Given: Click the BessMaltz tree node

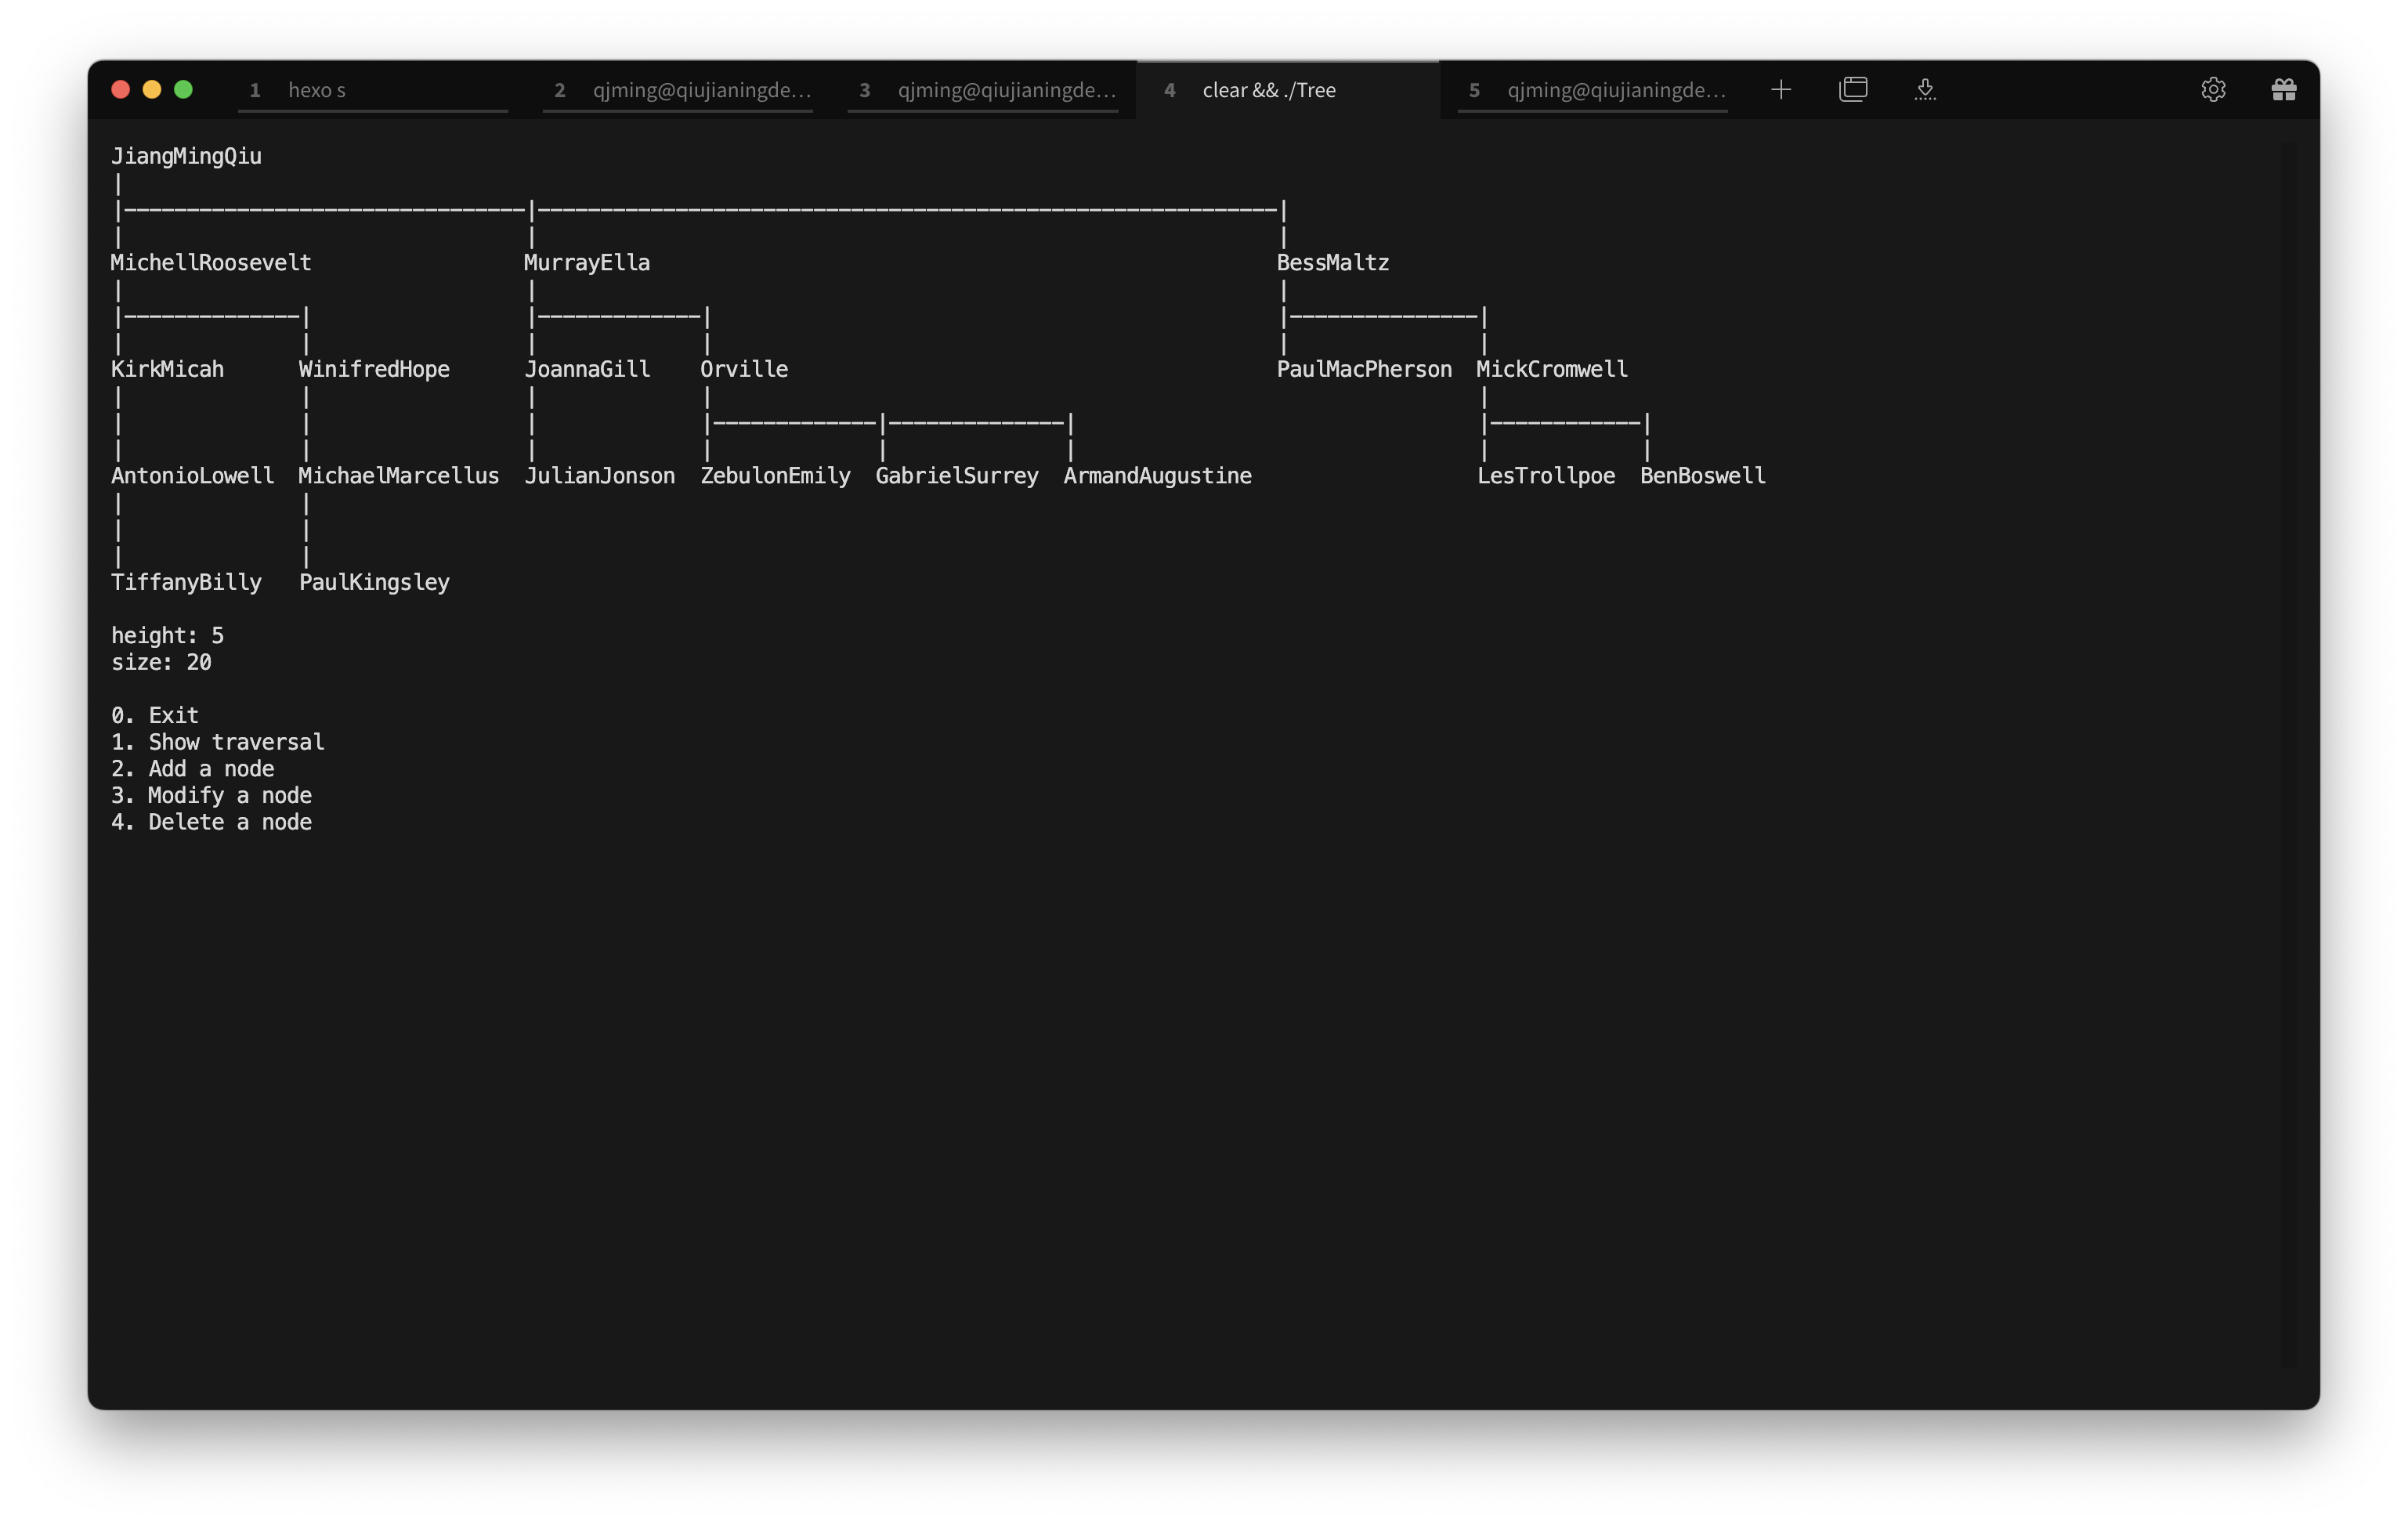Looking at the screenshot, I should pyautogui.click(x=1333, y=263).
